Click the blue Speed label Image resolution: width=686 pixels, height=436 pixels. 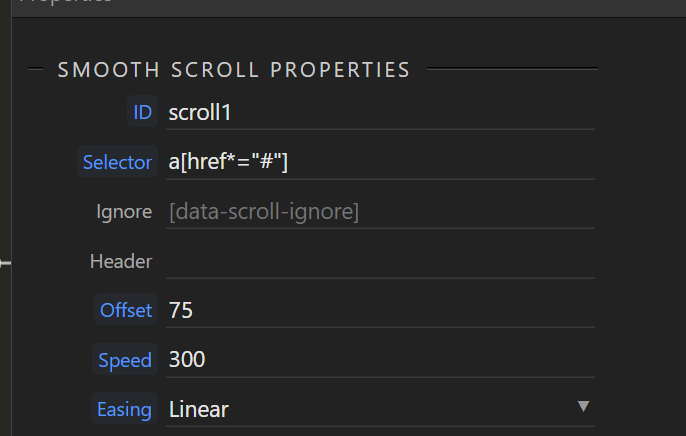click(125, 360)
